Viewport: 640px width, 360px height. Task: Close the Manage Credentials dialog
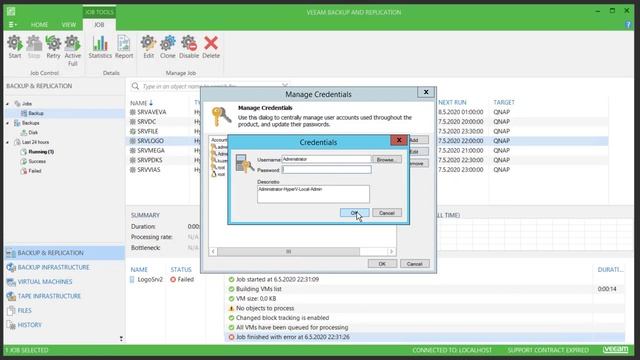click(x=426, y=92)
